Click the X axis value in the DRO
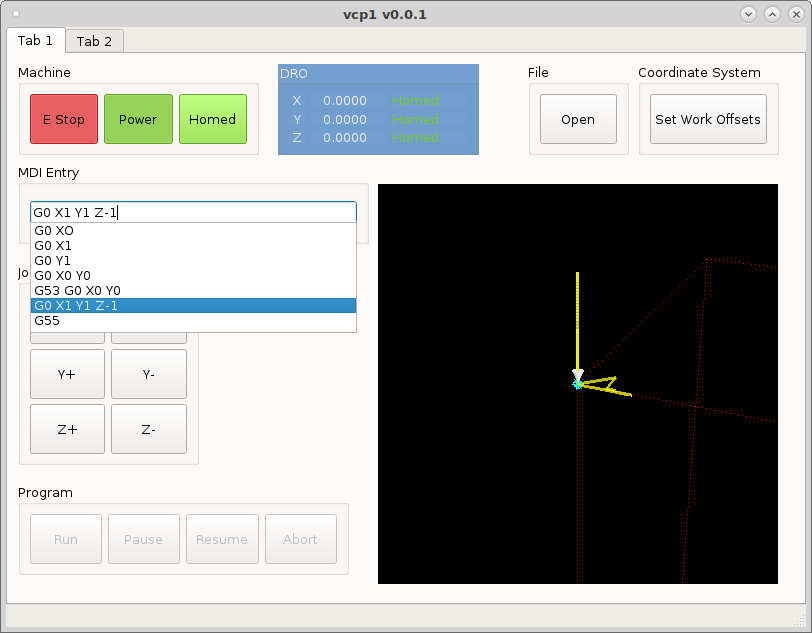 click(x=345, y=100)
